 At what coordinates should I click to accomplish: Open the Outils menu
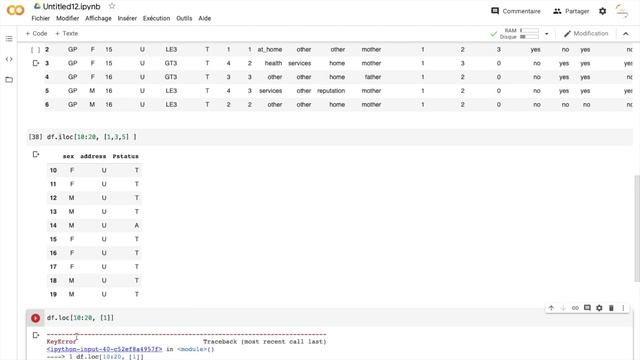[x=184, y=18]
